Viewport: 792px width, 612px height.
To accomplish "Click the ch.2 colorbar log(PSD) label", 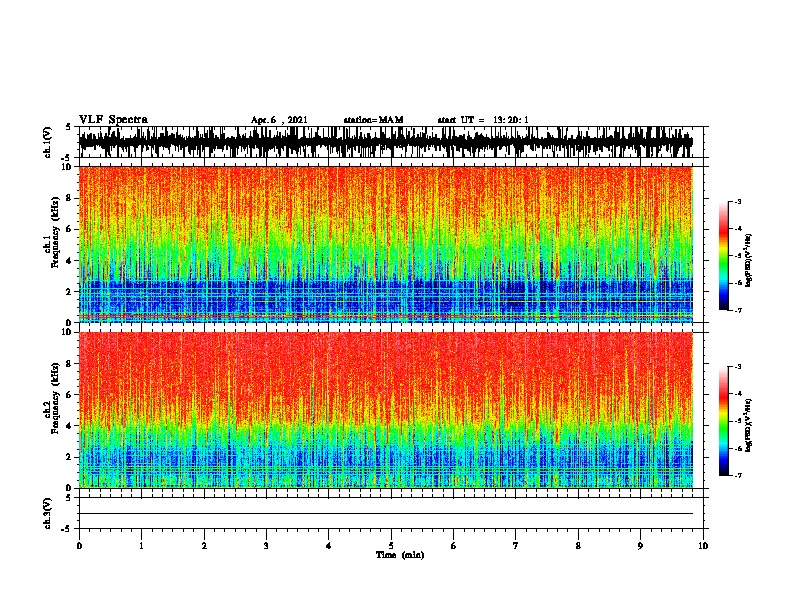I will [748, 425].
